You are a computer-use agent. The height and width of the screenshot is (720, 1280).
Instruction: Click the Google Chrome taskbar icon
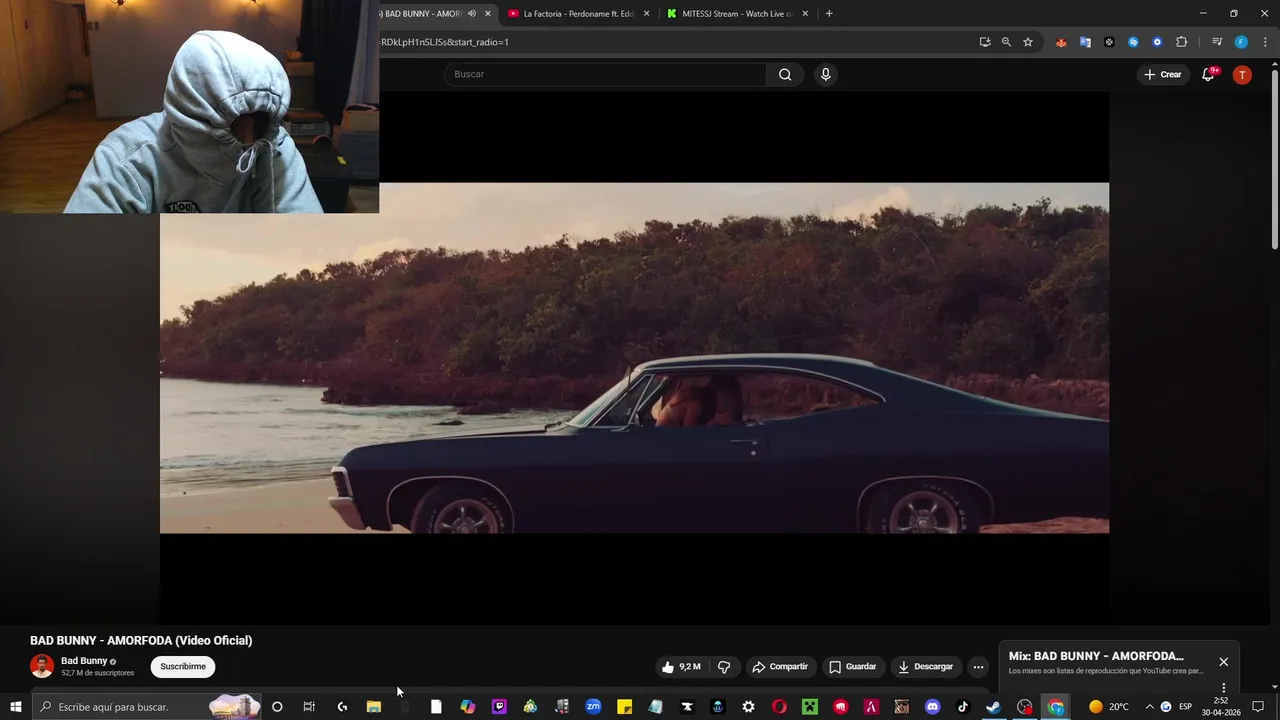pyautogui.click(x=1056, y=707)
